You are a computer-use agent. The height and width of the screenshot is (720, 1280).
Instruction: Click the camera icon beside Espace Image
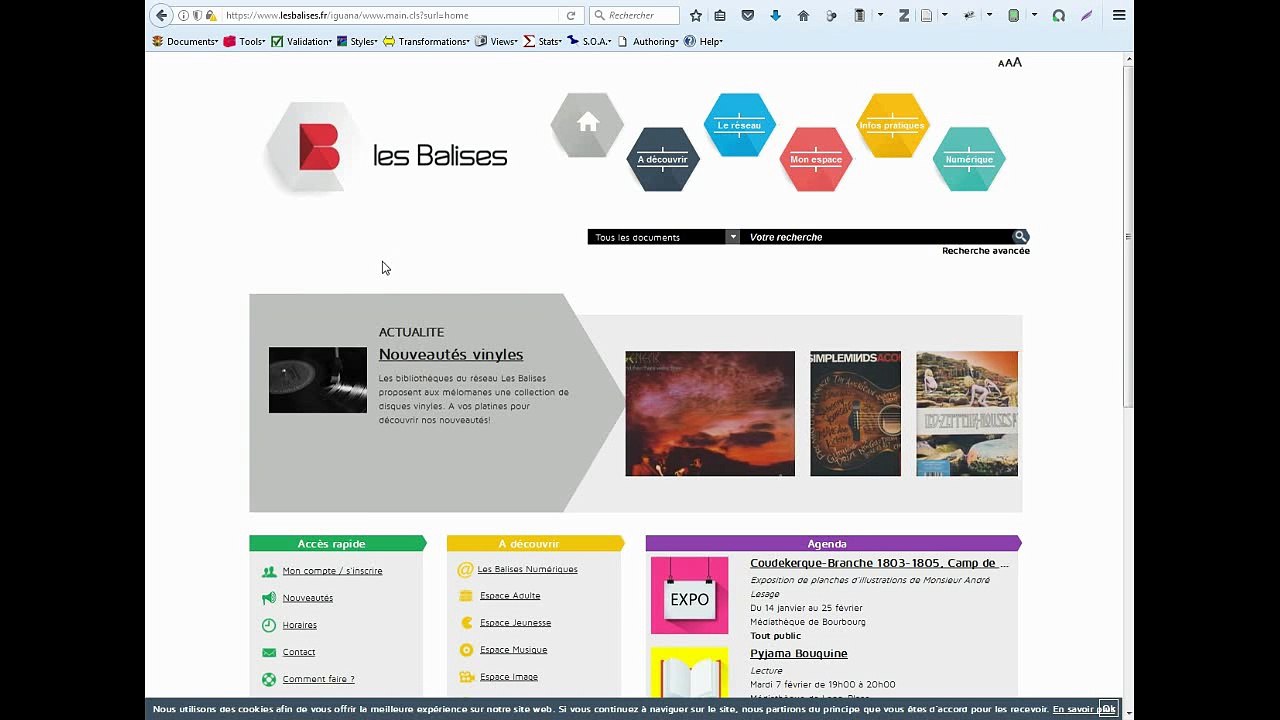pos(466,677)
